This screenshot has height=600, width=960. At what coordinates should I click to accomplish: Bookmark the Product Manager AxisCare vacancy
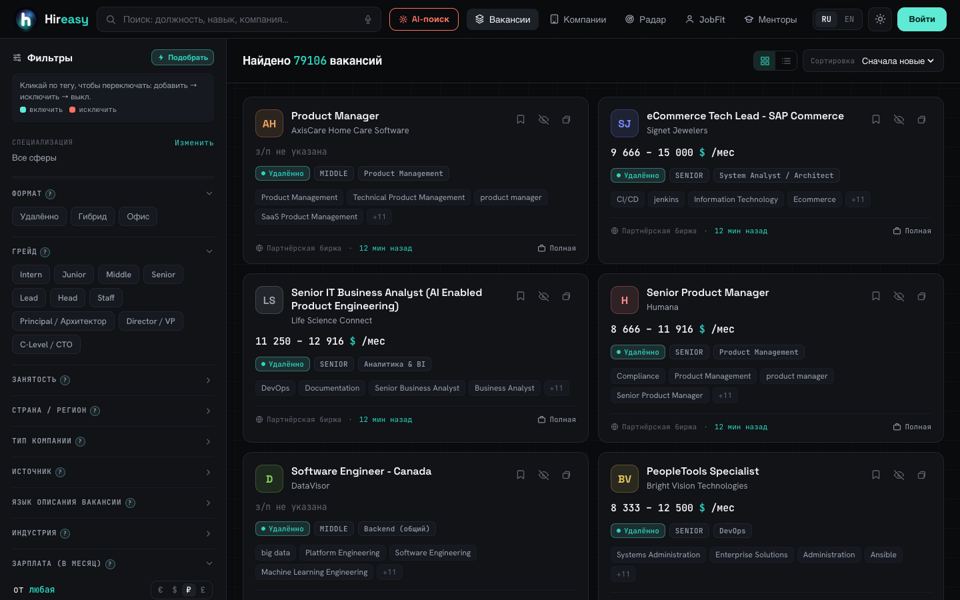coord(520,119)
